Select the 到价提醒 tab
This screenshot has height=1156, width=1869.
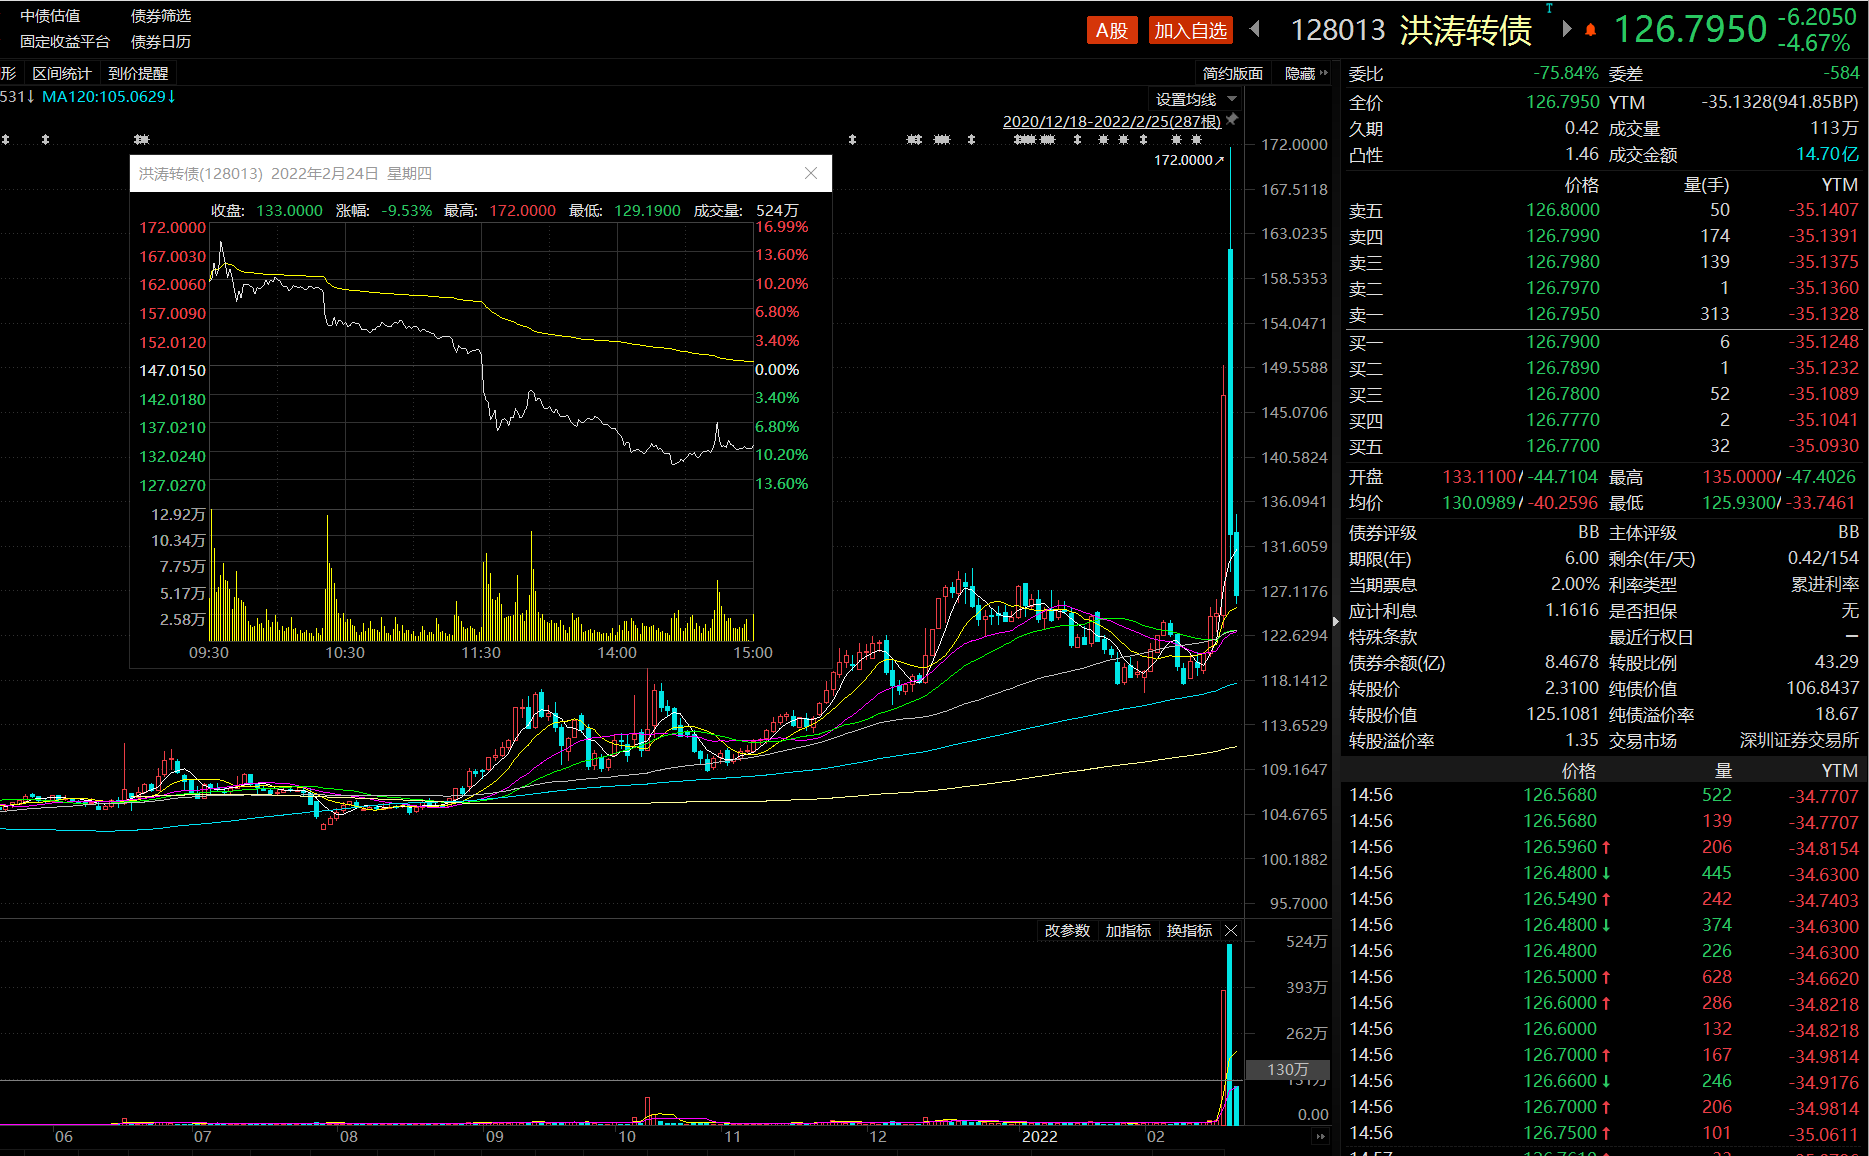(138, 73)
